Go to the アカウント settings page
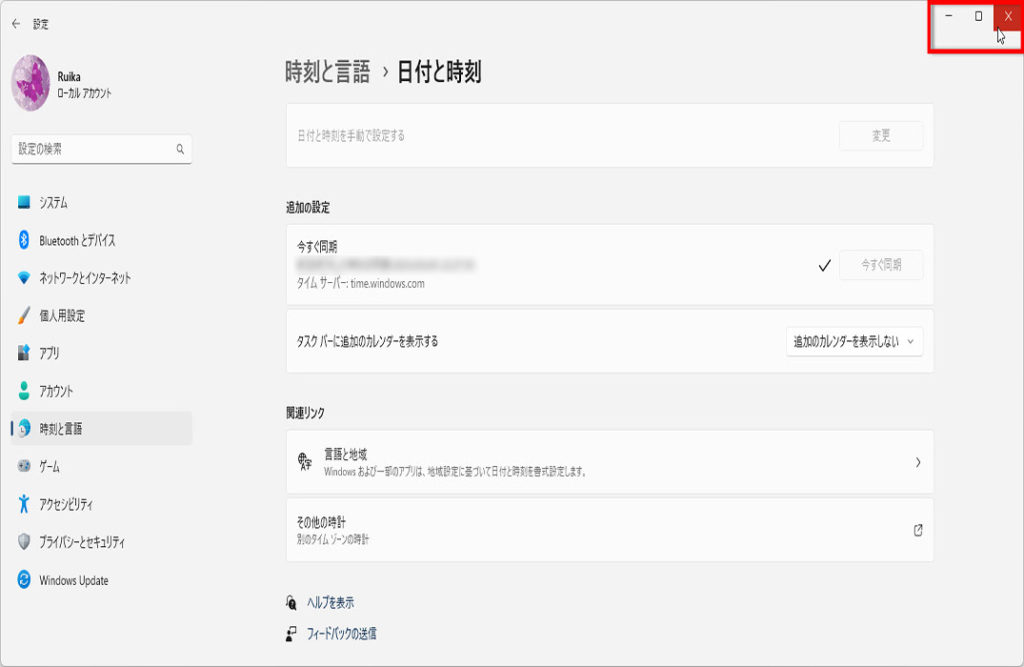 click(x=56, y=391)
